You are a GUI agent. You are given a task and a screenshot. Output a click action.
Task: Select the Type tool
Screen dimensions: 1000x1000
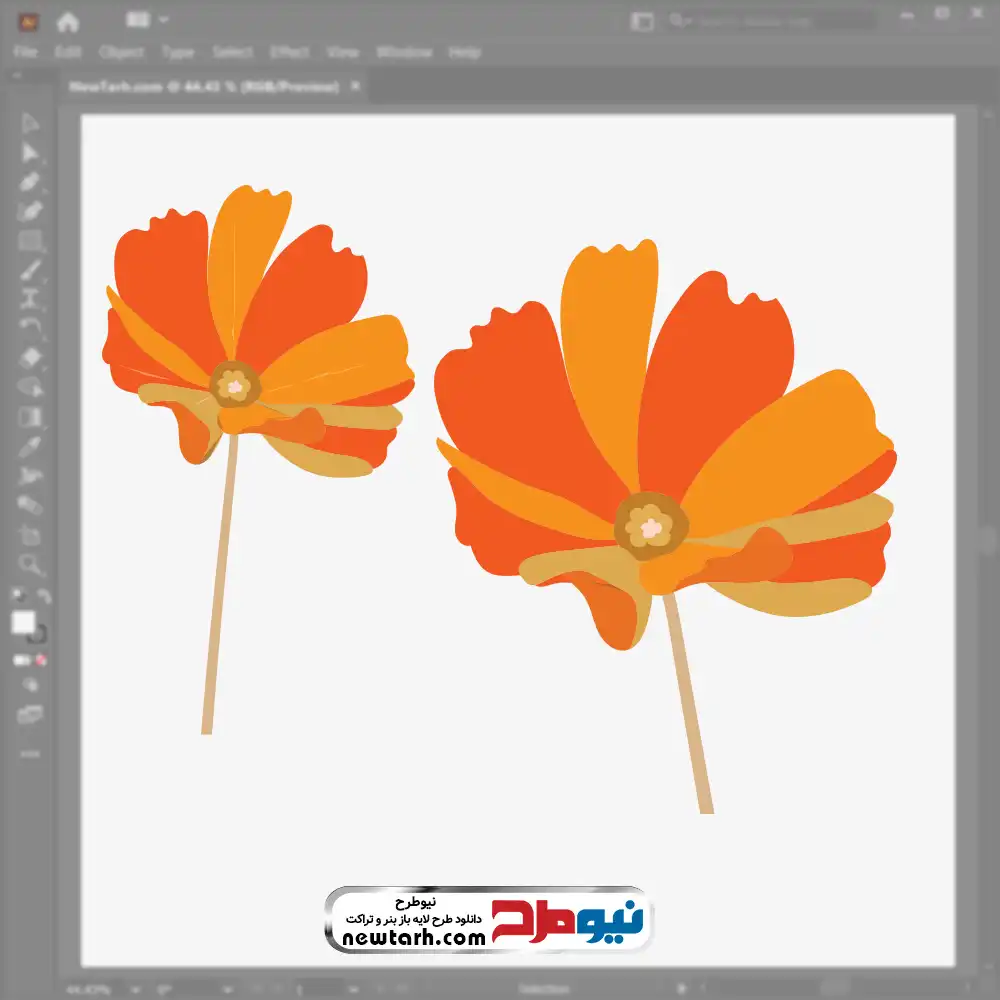(x=30, y=300)
